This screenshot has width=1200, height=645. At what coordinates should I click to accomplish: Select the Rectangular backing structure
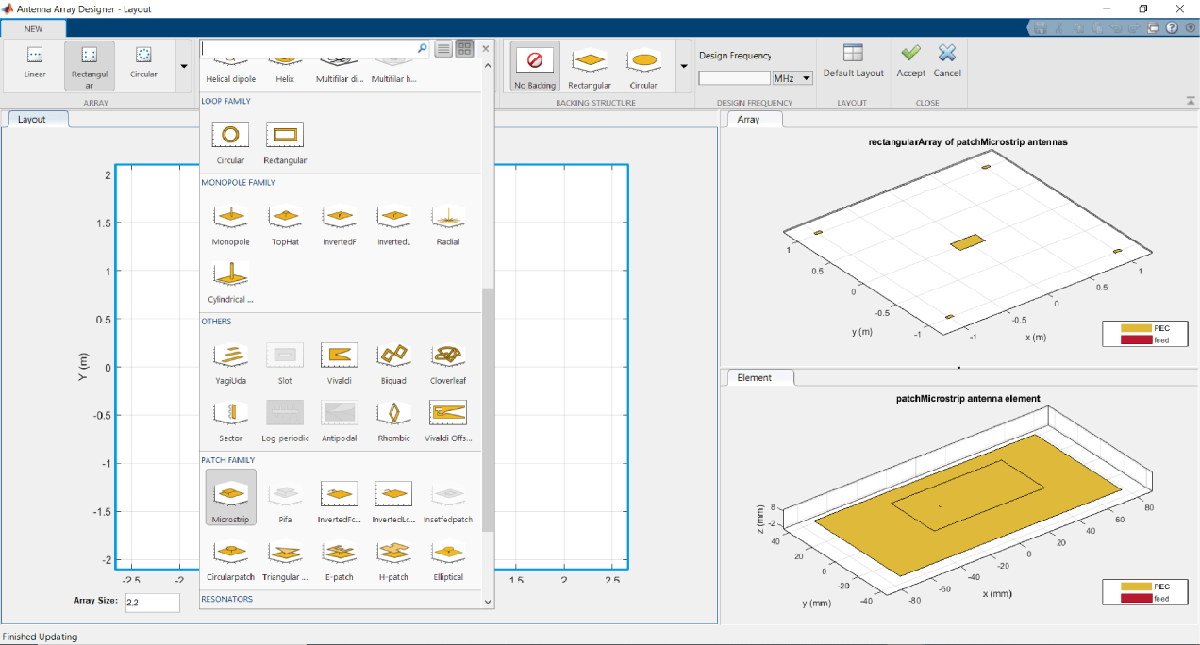[x=589, y=67]
